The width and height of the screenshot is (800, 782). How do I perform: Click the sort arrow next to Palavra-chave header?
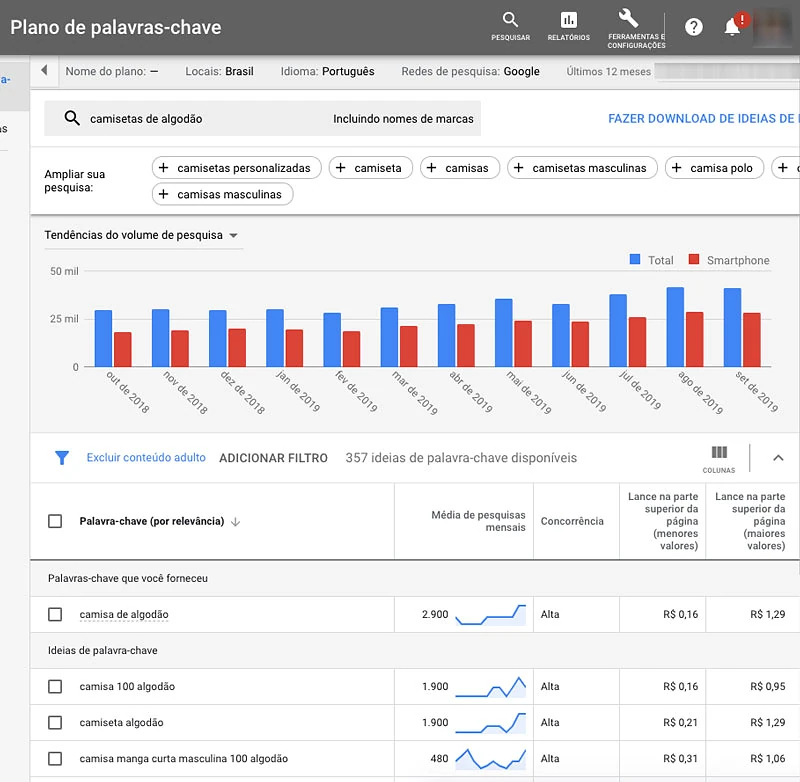coord(235,521)
